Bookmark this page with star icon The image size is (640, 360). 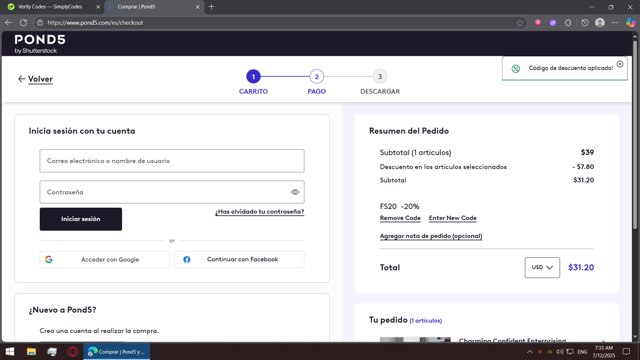click(520, 23)
